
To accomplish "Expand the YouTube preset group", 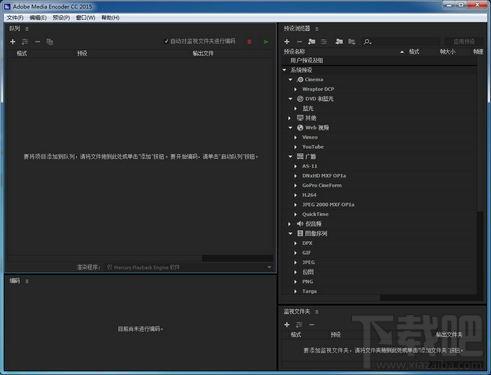I will [295, 147].
